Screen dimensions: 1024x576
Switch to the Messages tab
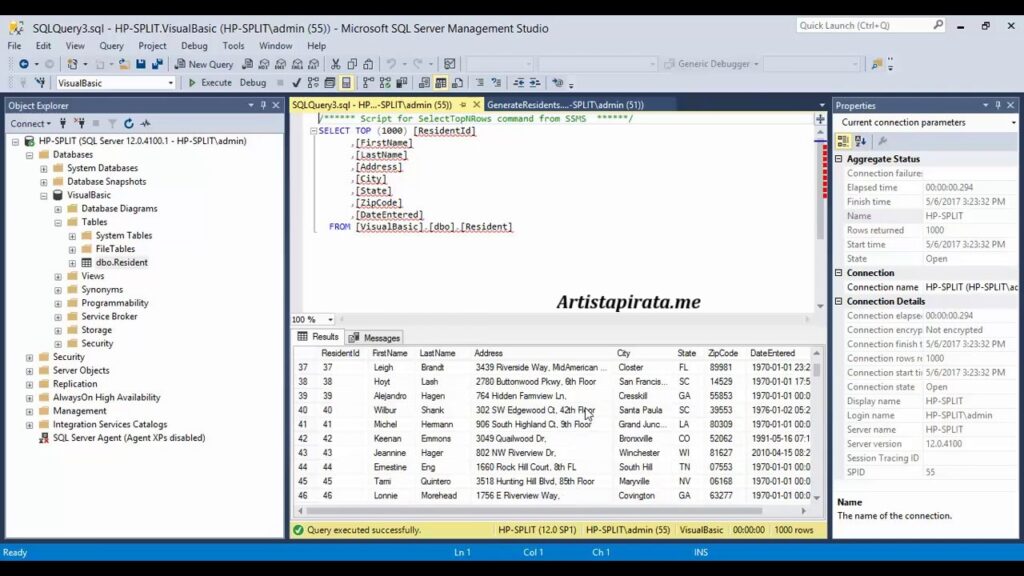(374, 338)
